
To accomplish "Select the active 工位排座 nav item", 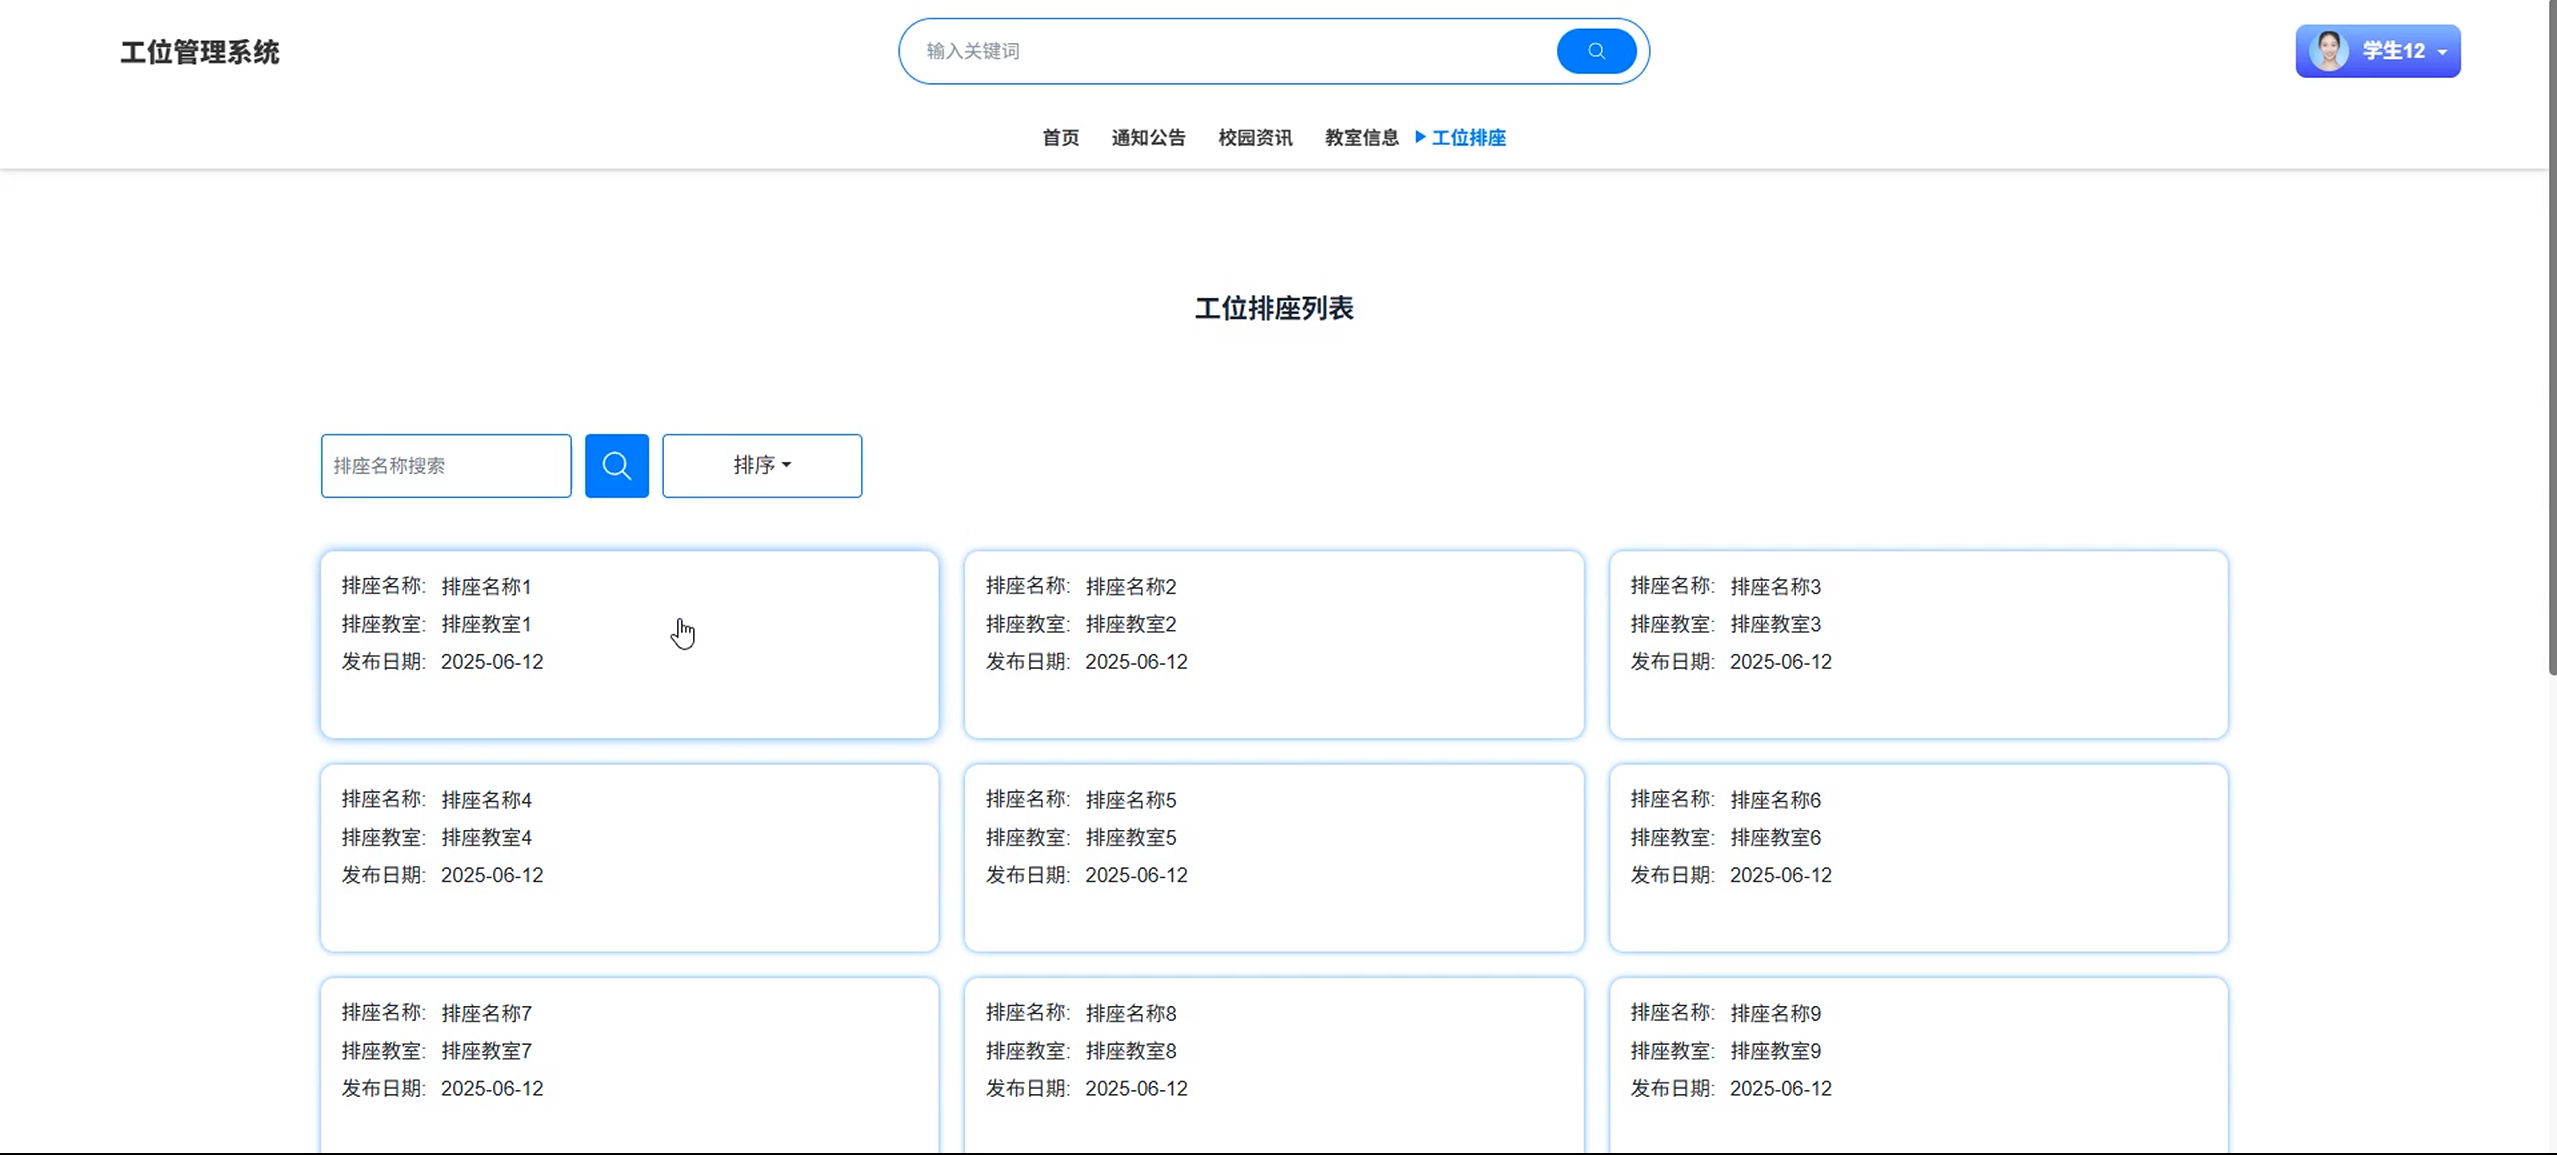I will pos(1468,138).
